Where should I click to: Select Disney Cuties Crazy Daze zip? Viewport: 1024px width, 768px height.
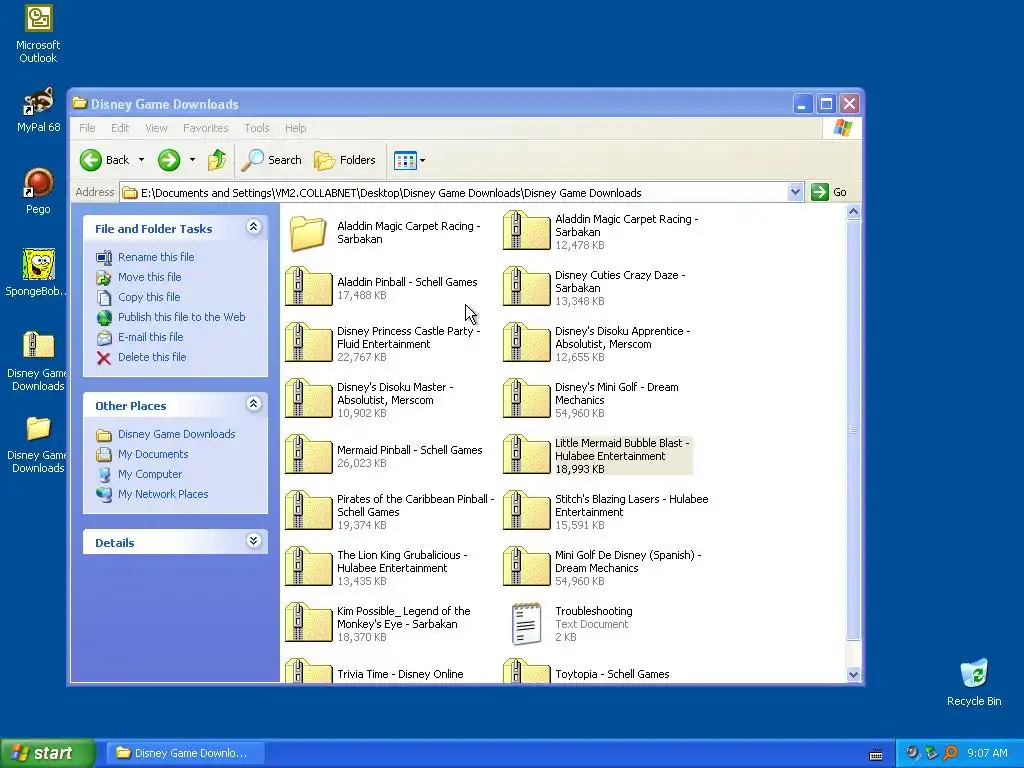526,286
